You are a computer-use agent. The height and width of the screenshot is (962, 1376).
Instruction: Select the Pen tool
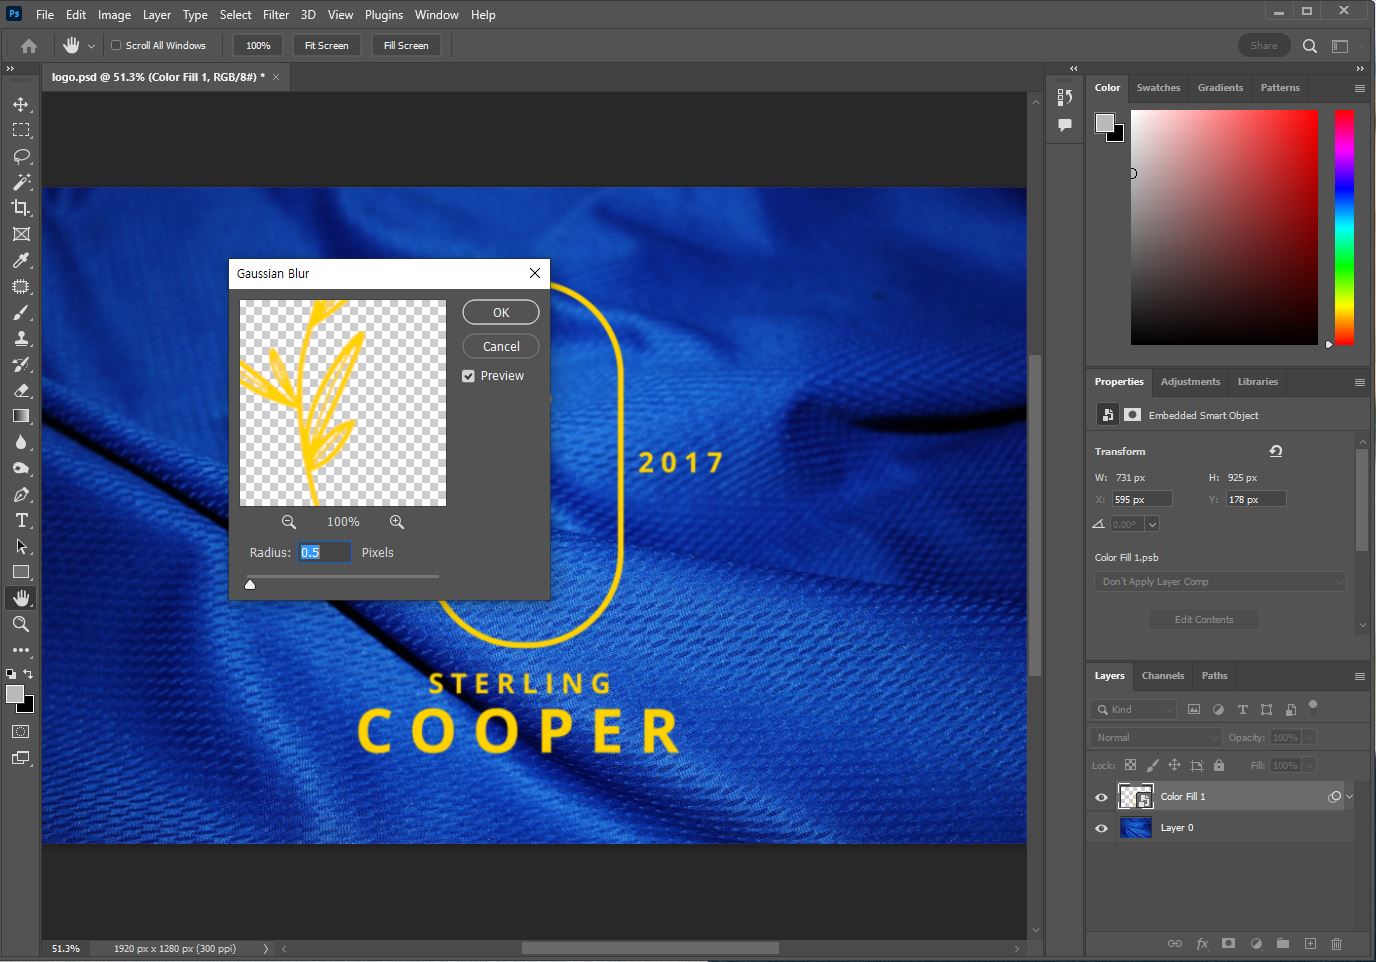tap(21, 495)
